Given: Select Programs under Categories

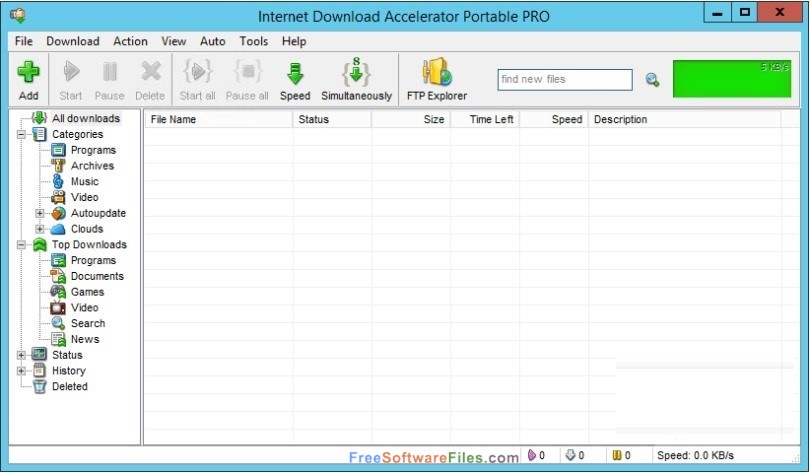Looking at the screenshot, I should point(94,150).
